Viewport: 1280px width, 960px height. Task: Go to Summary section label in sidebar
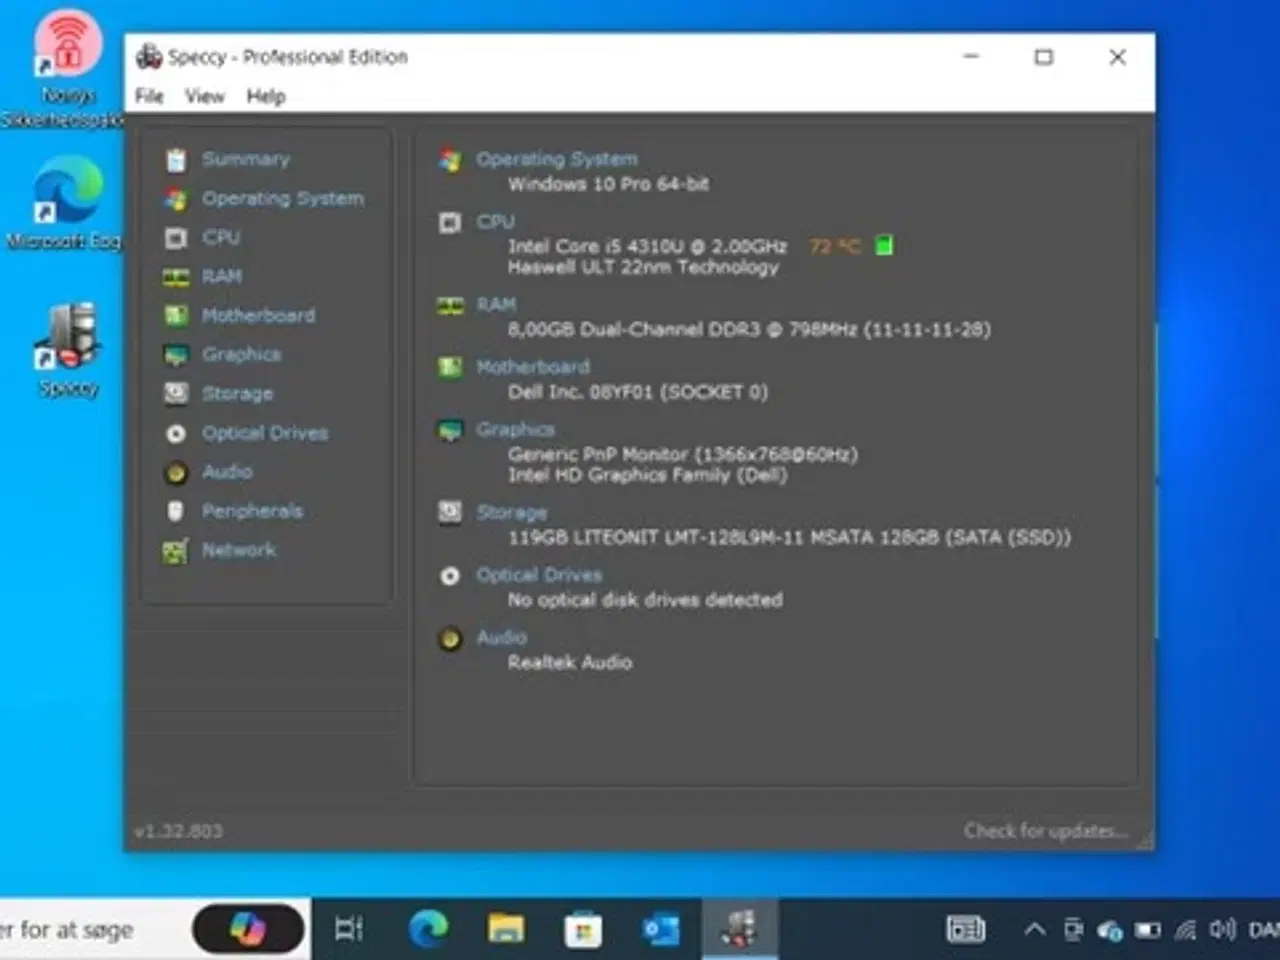246,159
